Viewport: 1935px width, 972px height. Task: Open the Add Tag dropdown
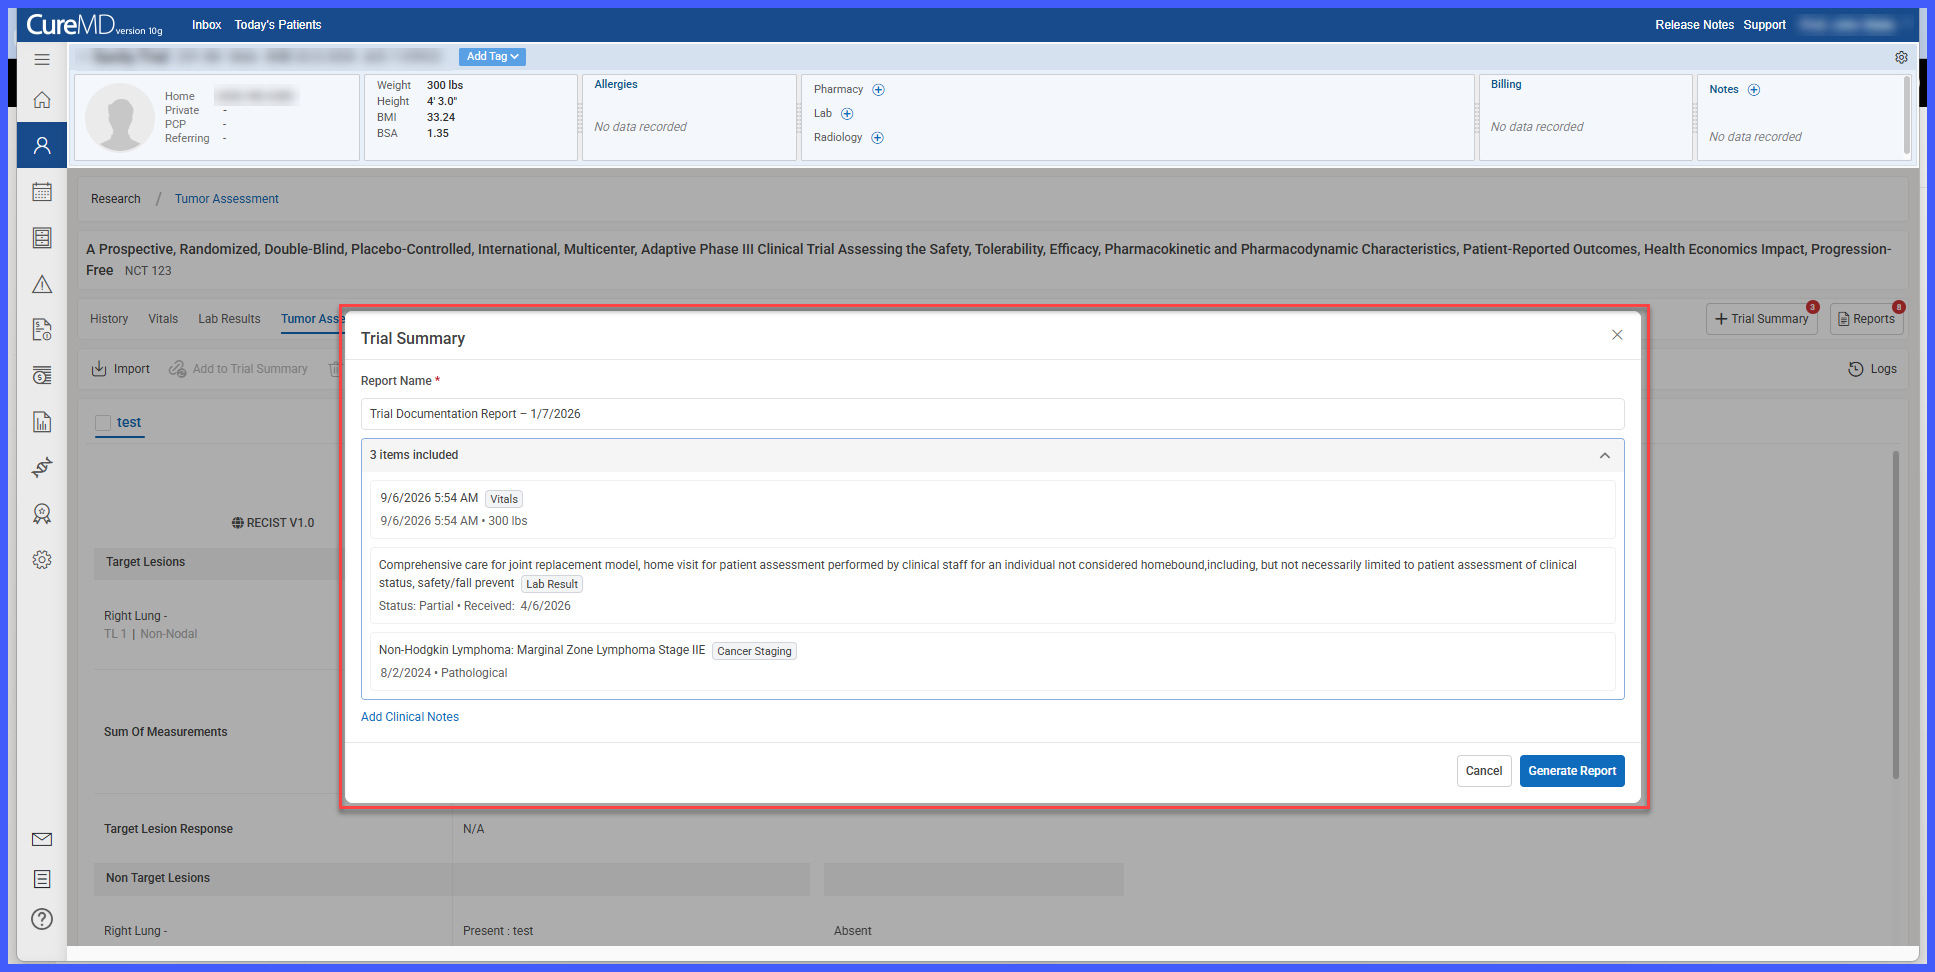tap(492, 57)
